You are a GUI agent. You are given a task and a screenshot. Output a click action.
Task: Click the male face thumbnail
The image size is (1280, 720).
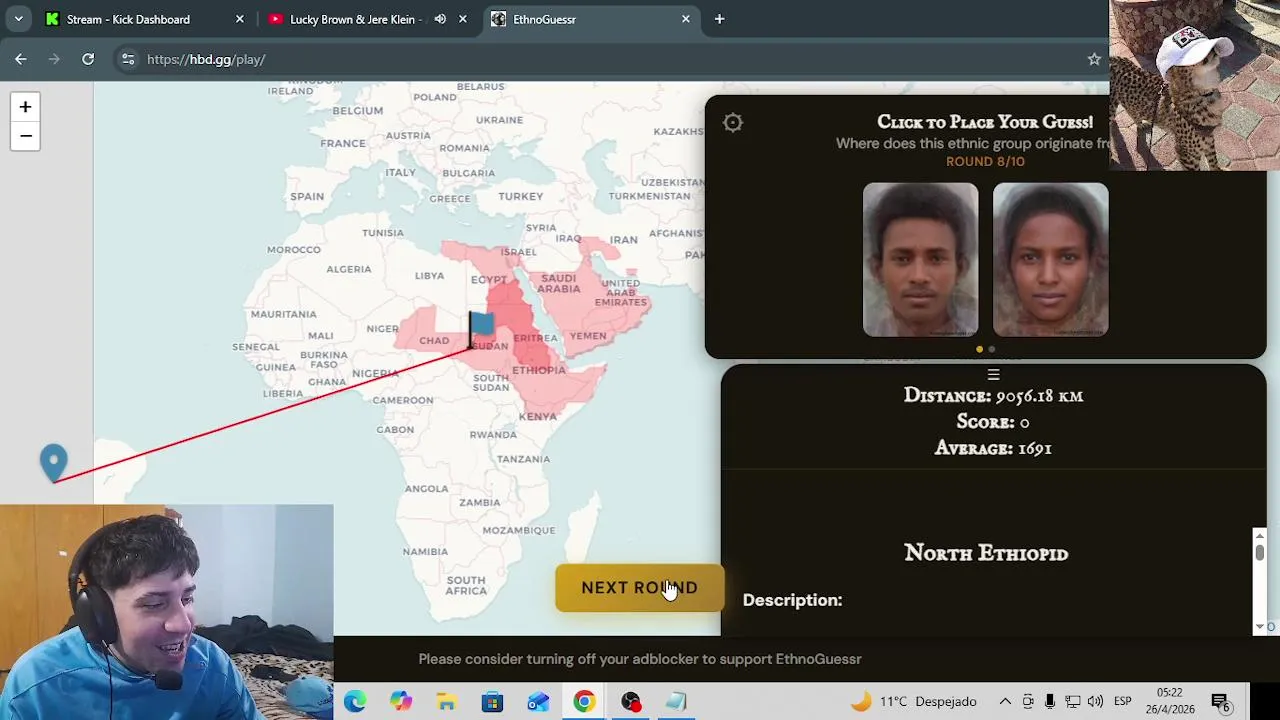(x=921, y=259)
